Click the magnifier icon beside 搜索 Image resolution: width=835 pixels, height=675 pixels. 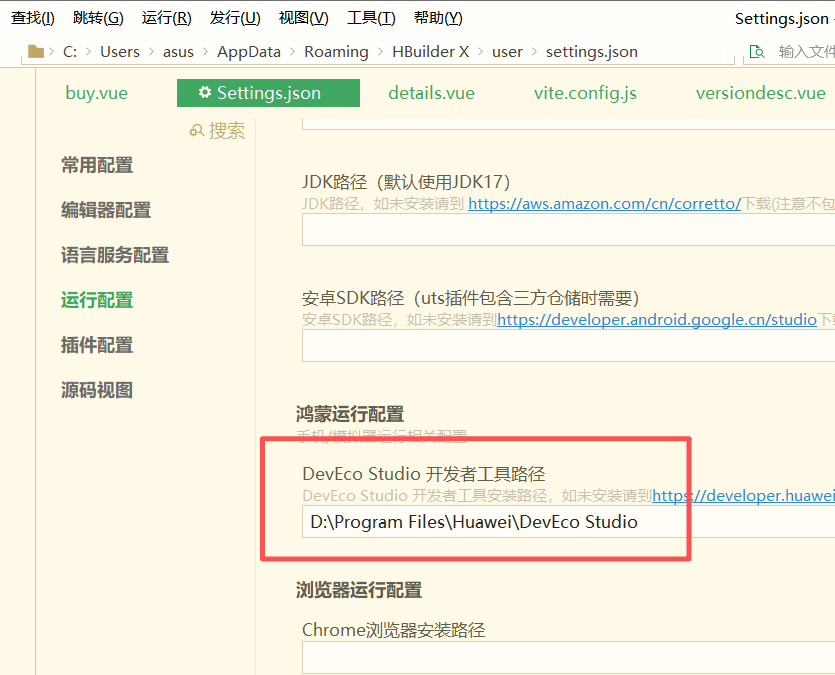197,130
